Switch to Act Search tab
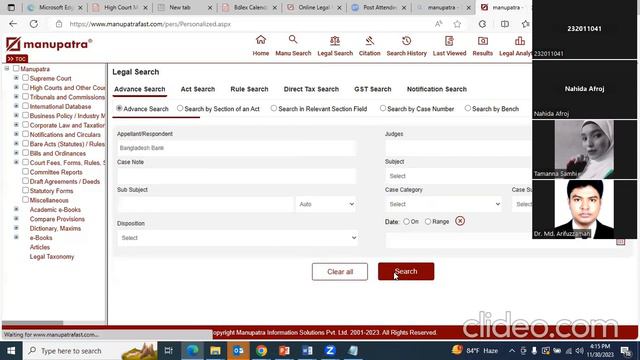 click(198, 89)
